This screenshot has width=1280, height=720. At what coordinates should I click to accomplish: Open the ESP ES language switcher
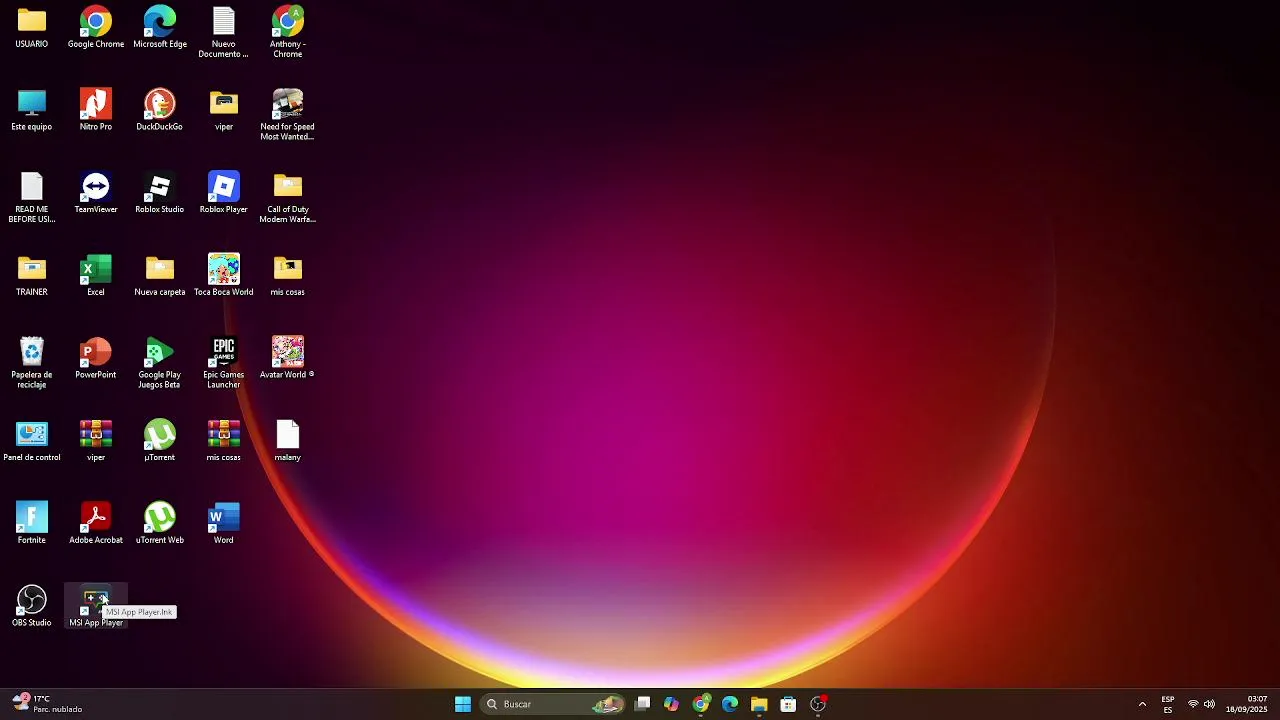tap(1168, 704)
